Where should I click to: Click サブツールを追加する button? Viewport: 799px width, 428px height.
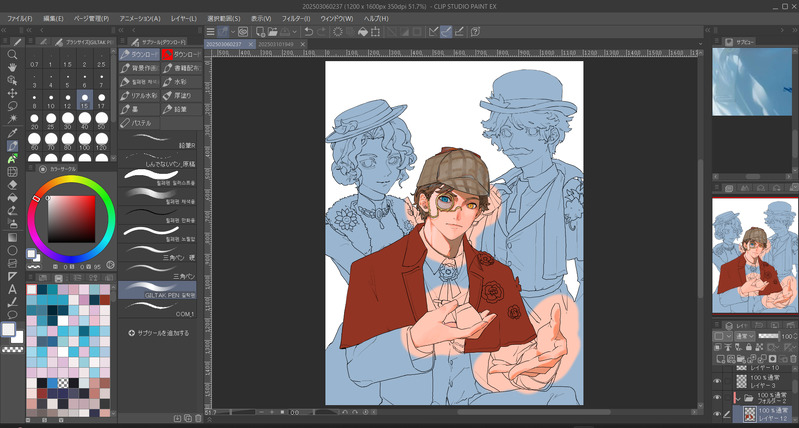point(159,332)
